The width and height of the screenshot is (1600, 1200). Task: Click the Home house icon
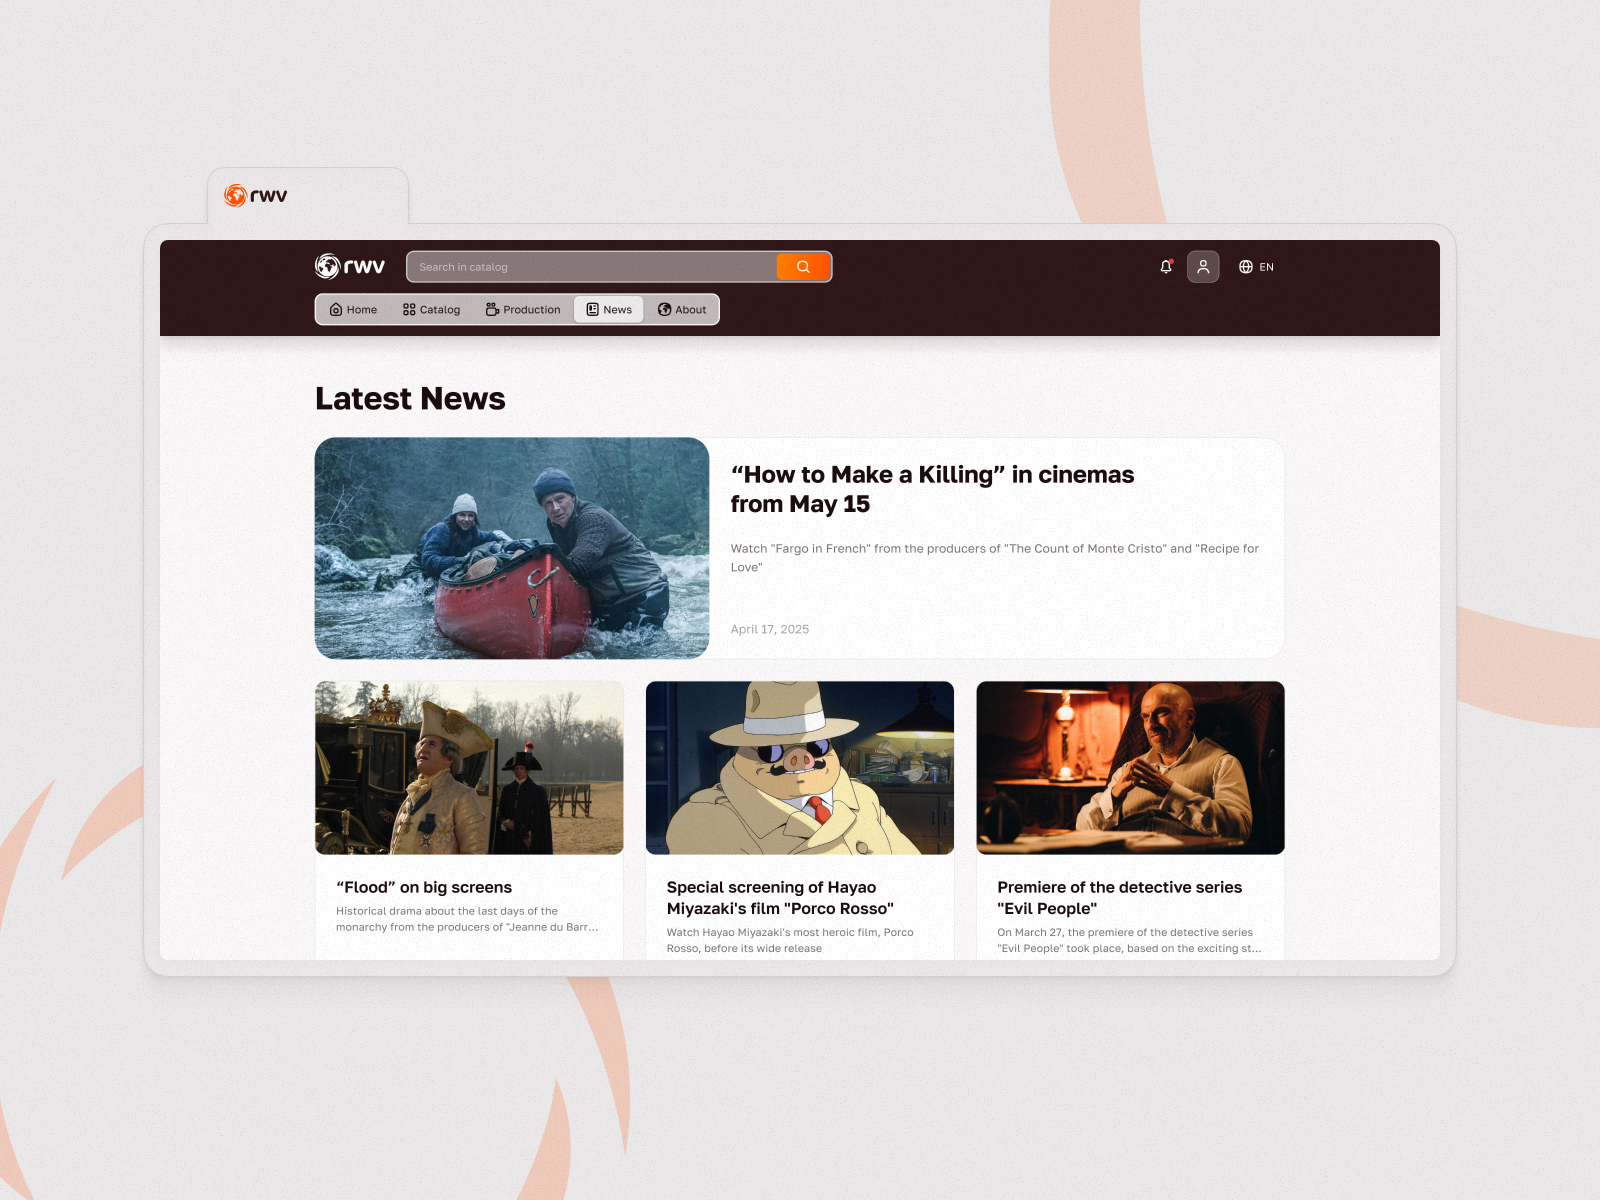(336, 310)
